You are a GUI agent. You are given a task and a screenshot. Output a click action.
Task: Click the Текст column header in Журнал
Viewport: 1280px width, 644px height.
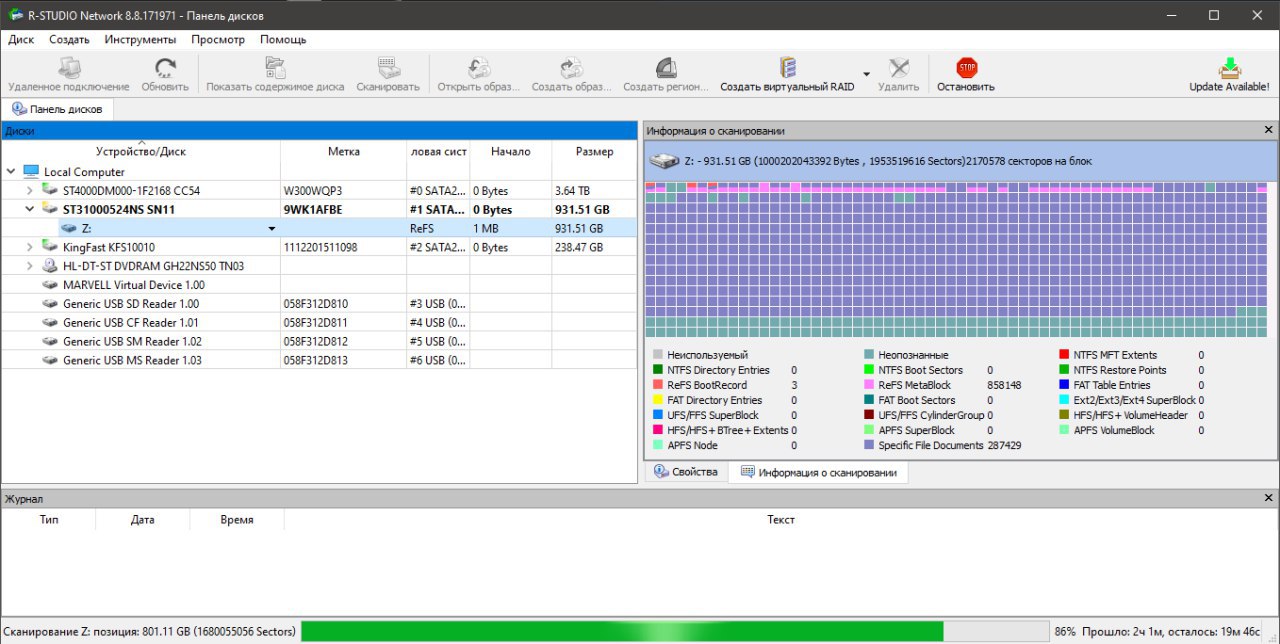click(x=780, y=520)
